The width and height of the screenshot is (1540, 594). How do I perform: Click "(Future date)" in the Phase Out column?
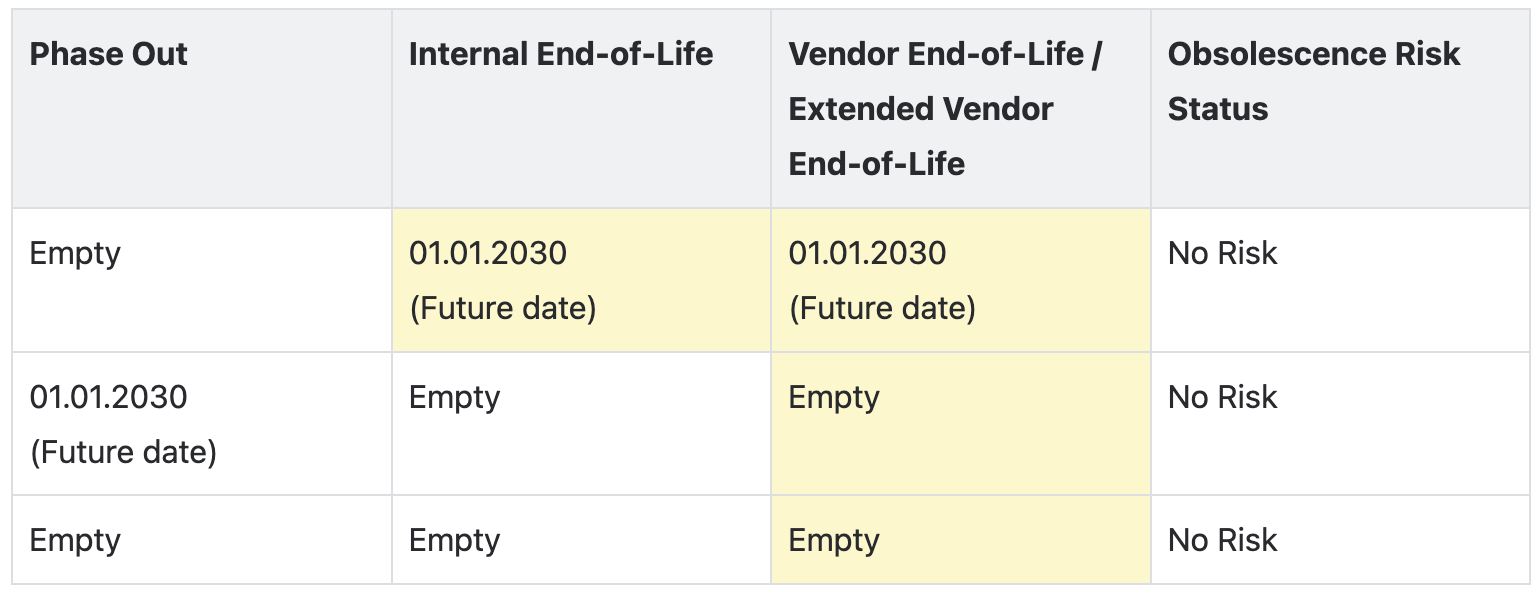123,452
